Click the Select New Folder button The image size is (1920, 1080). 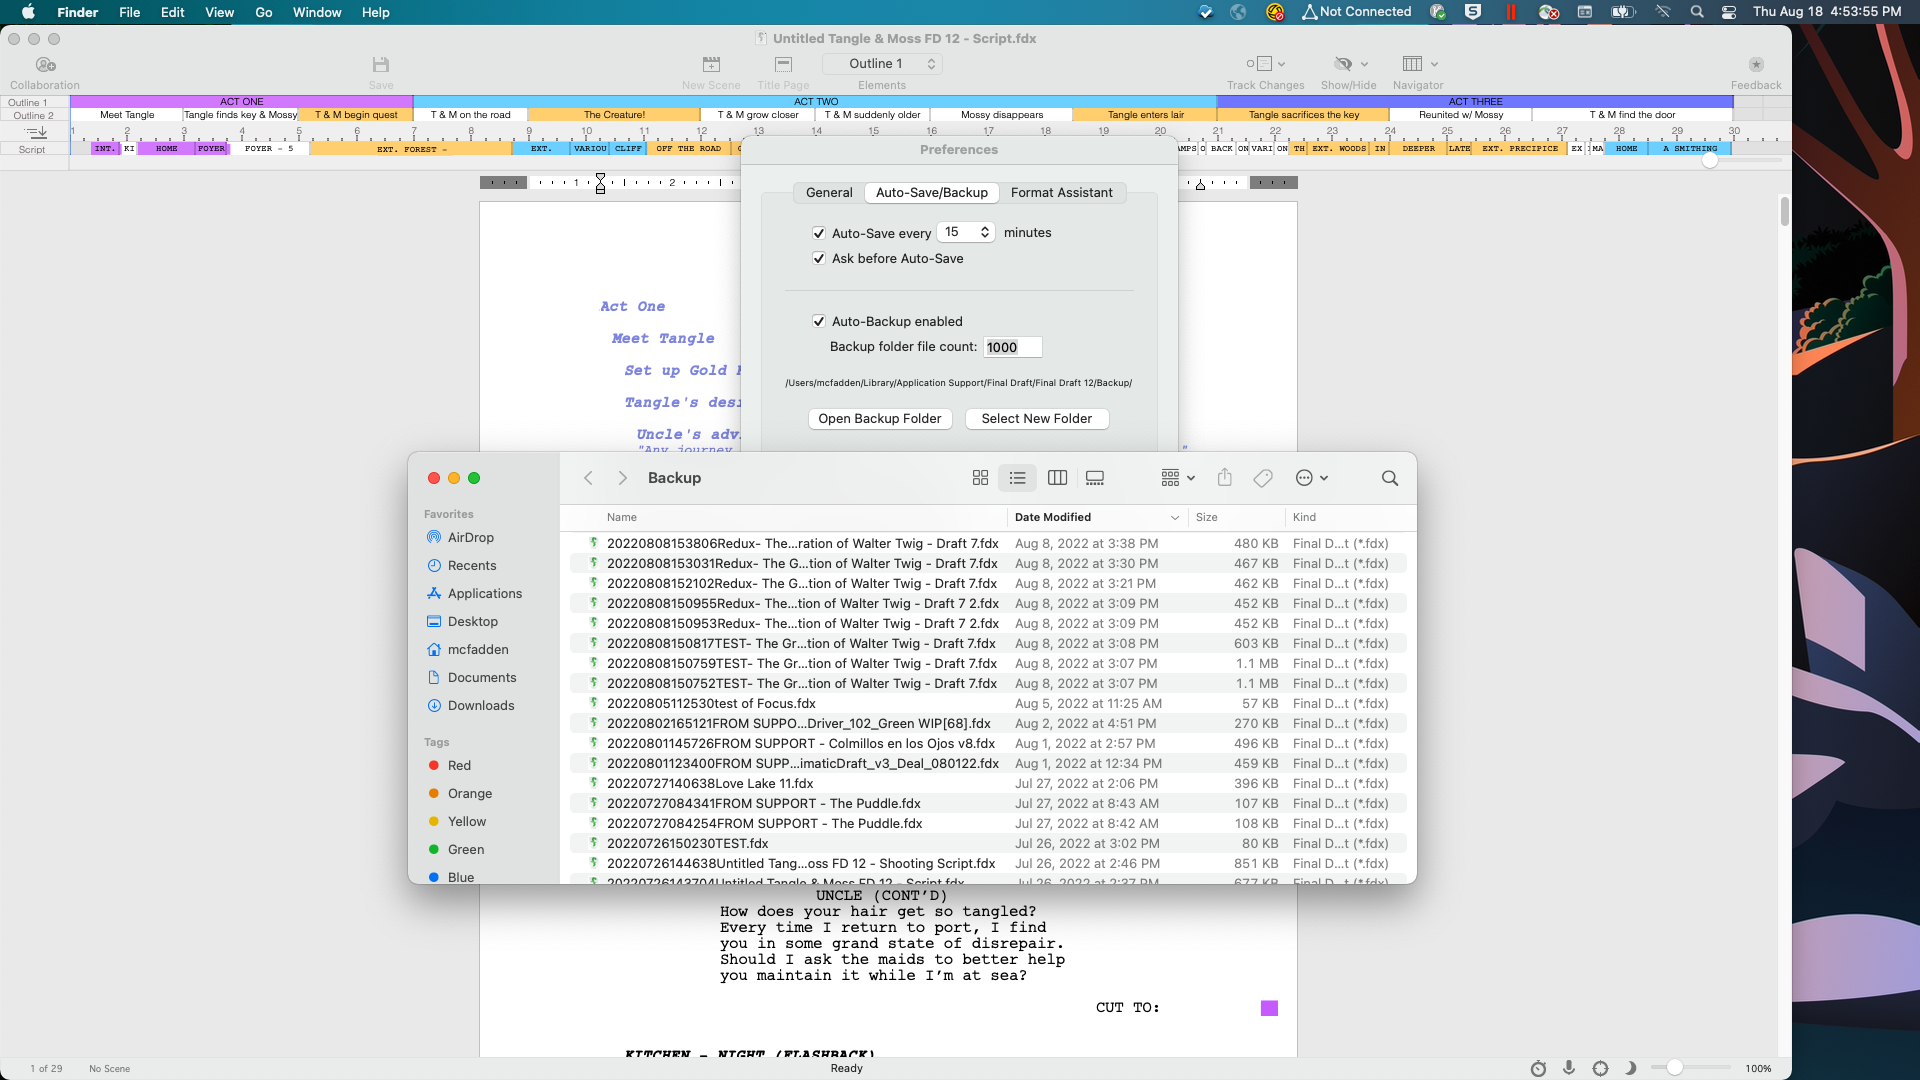[x=1036, y=418]
